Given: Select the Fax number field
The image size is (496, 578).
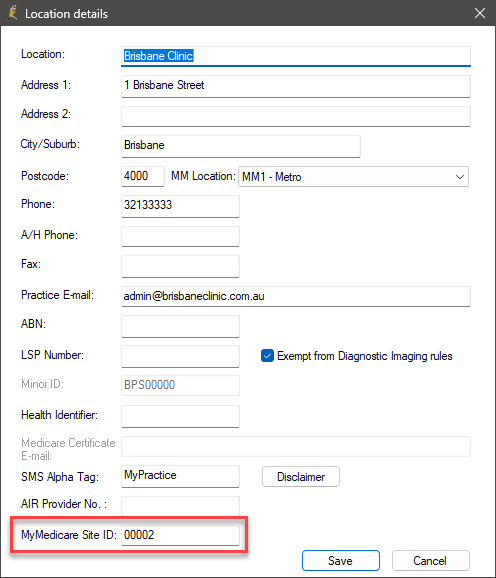Looking at the screenshot, I should pyautogui.click(x=180, y=266).
